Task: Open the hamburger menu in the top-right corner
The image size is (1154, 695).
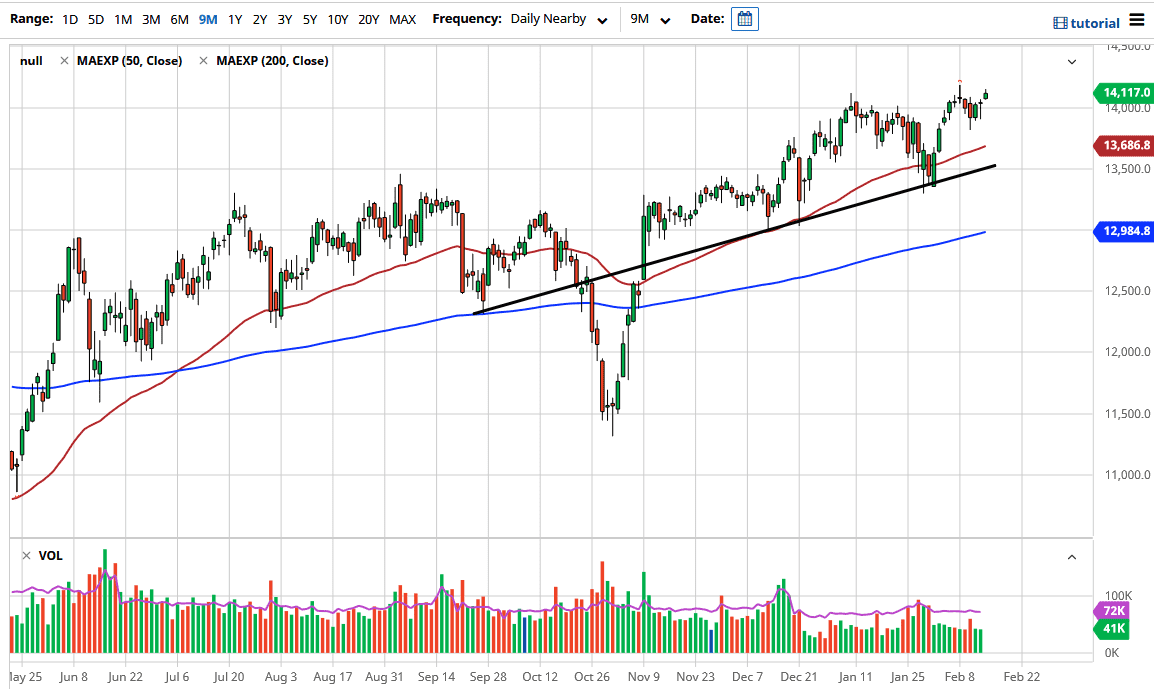Action: 1137,21
